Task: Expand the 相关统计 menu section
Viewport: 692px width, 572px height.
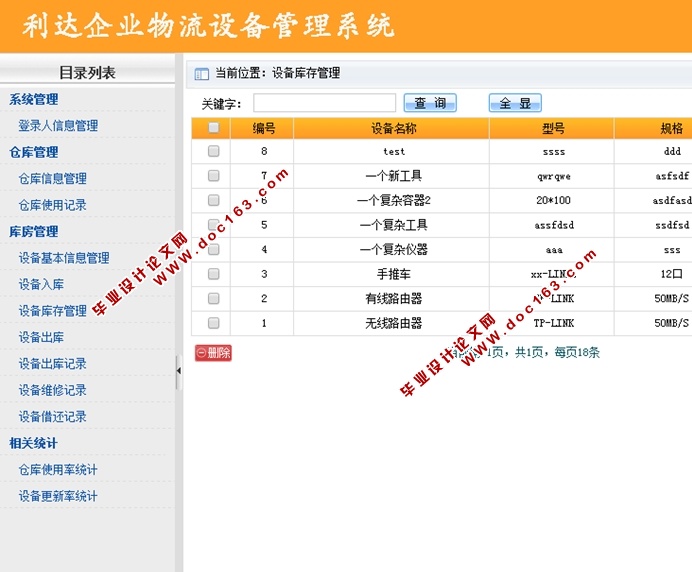Action: pos(34,443)
